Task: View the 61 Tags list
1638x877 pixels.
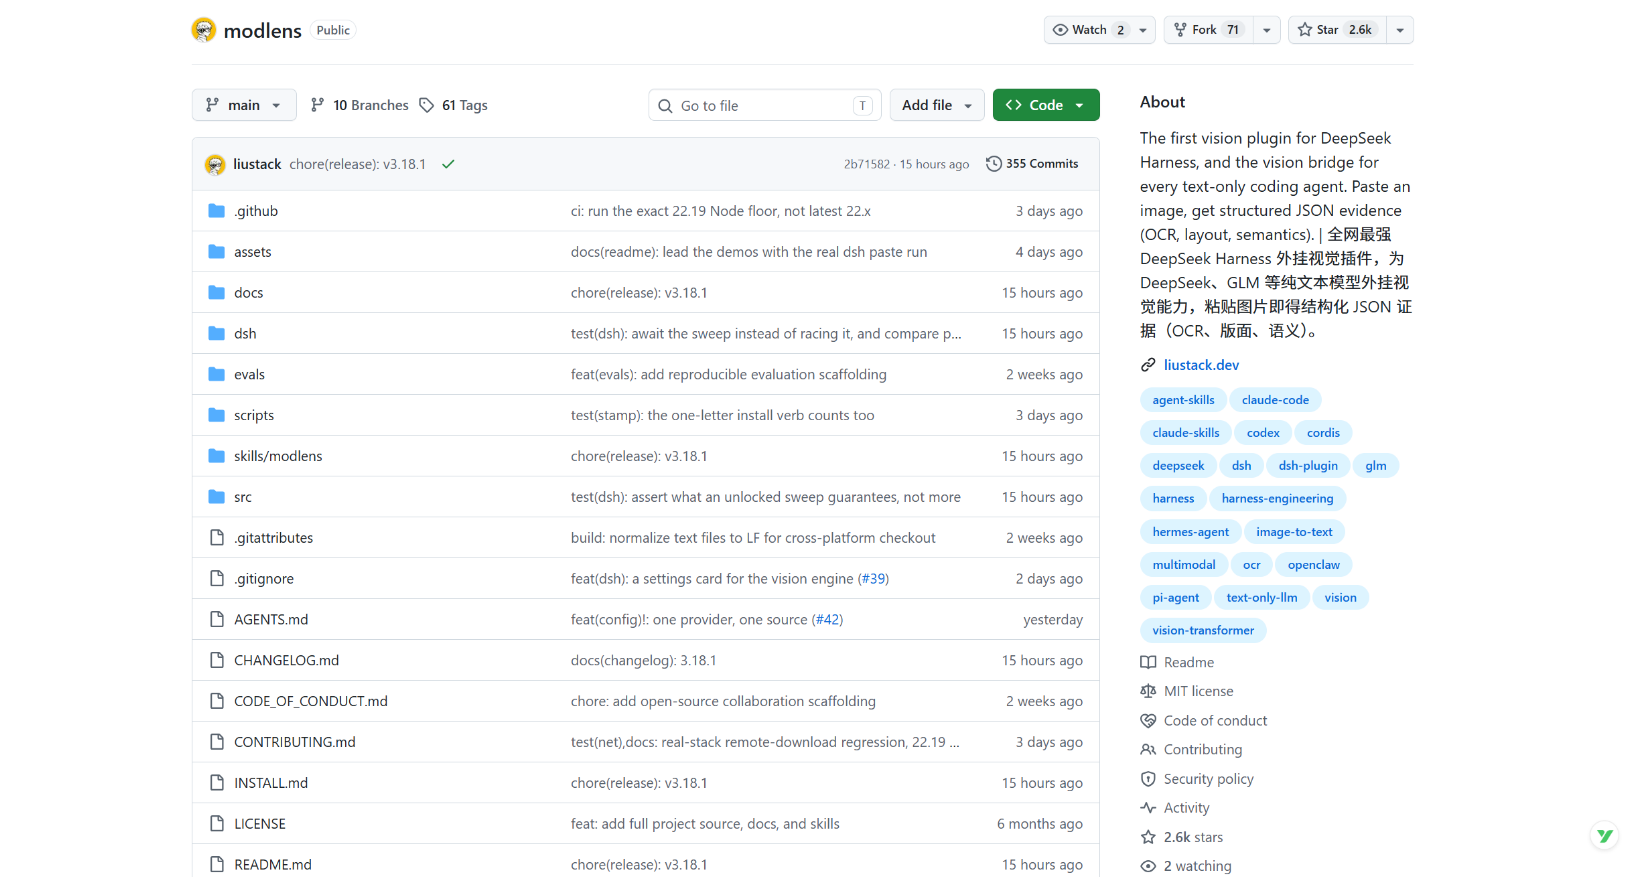Action: pyautogui.click(x=454, y=105)
